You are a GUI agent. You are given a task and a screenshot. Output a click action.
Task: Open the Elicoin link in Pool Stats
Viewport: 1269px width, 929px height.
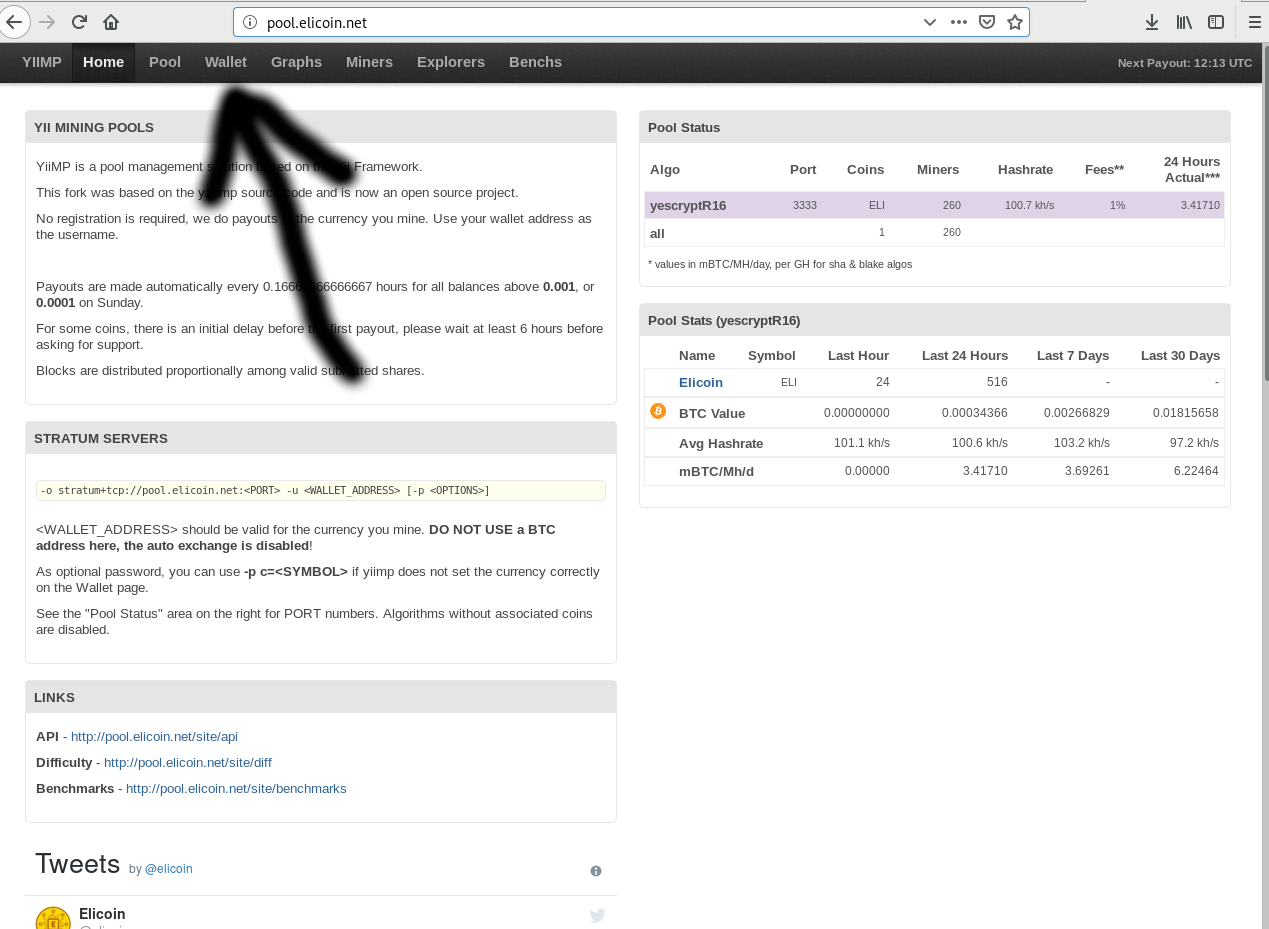point(700,383)
